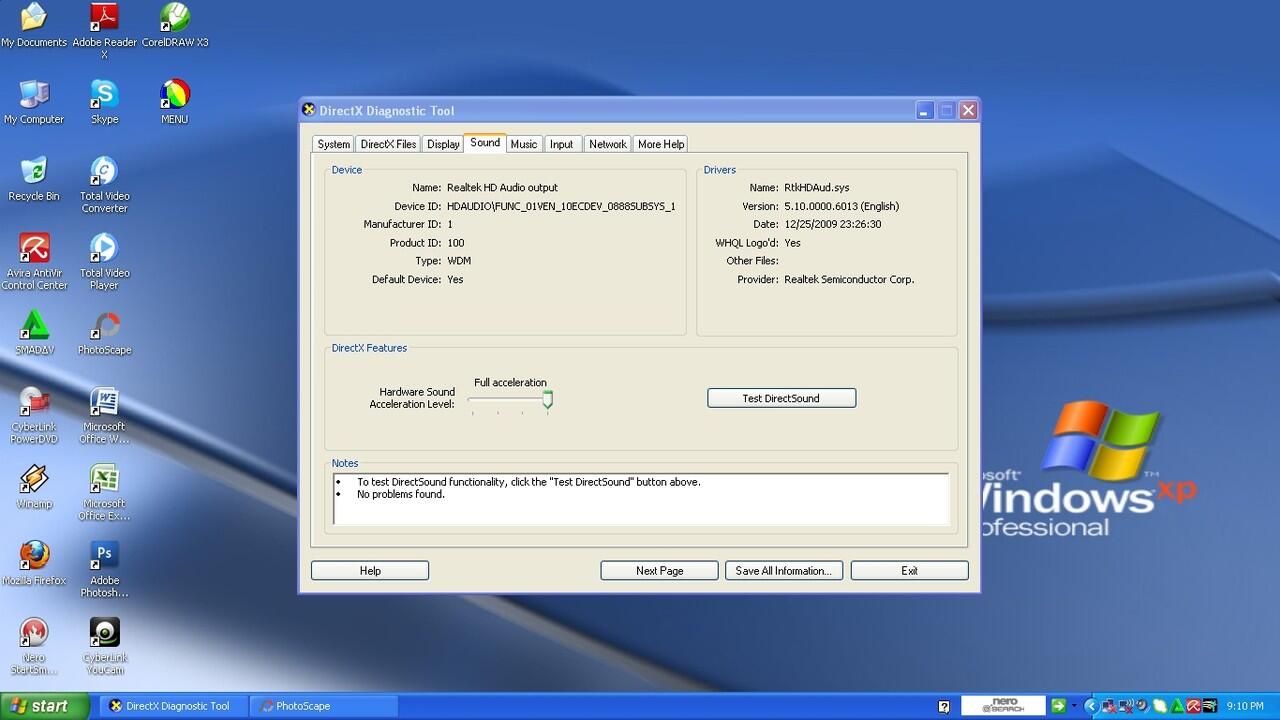The width and height of the screenshot is (1280, 720).
Task: Open Adobe Photoshop desktop shortcut
Action: pyautogui.click(x=104, y=569)
